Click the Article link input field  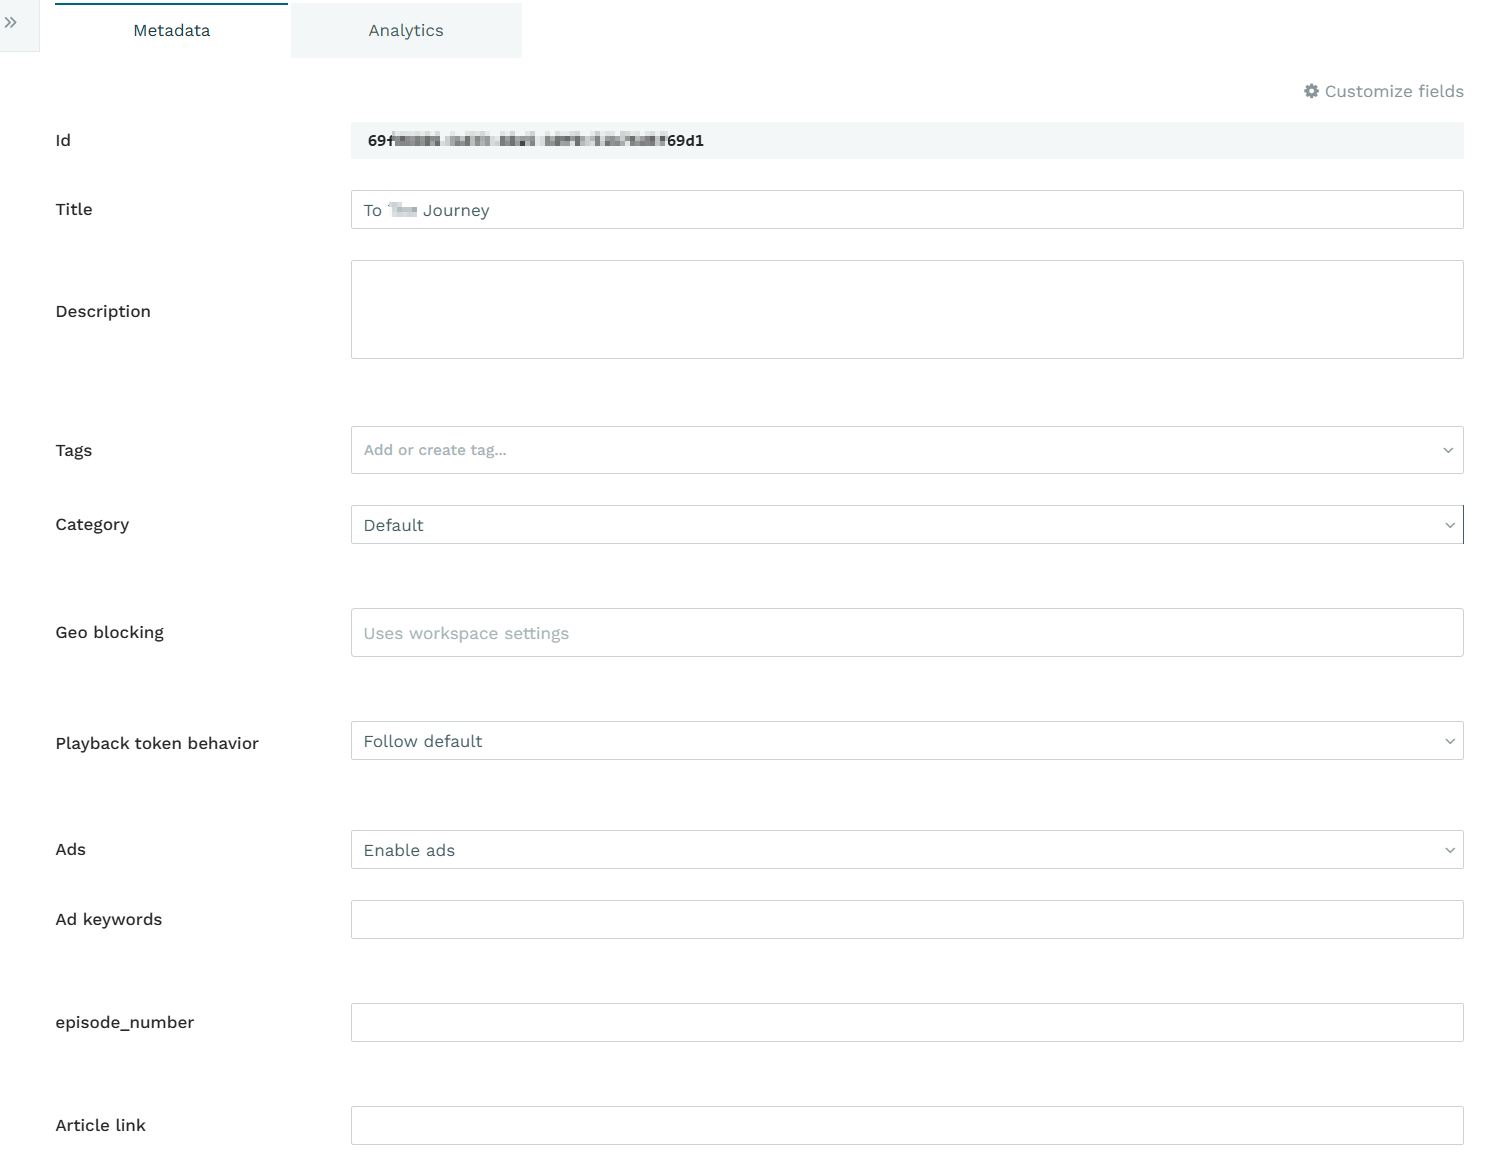coord(907,1125)
